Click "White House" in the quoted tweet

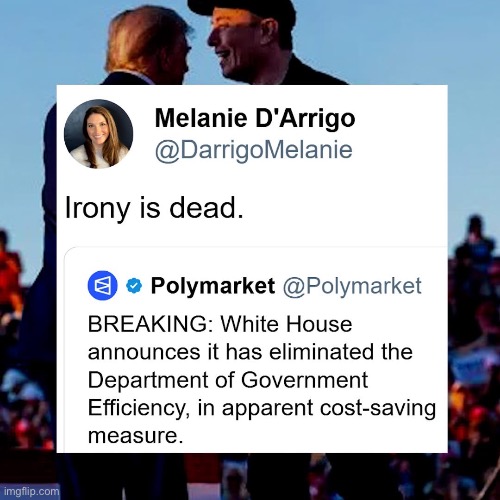tap(286, 324)
